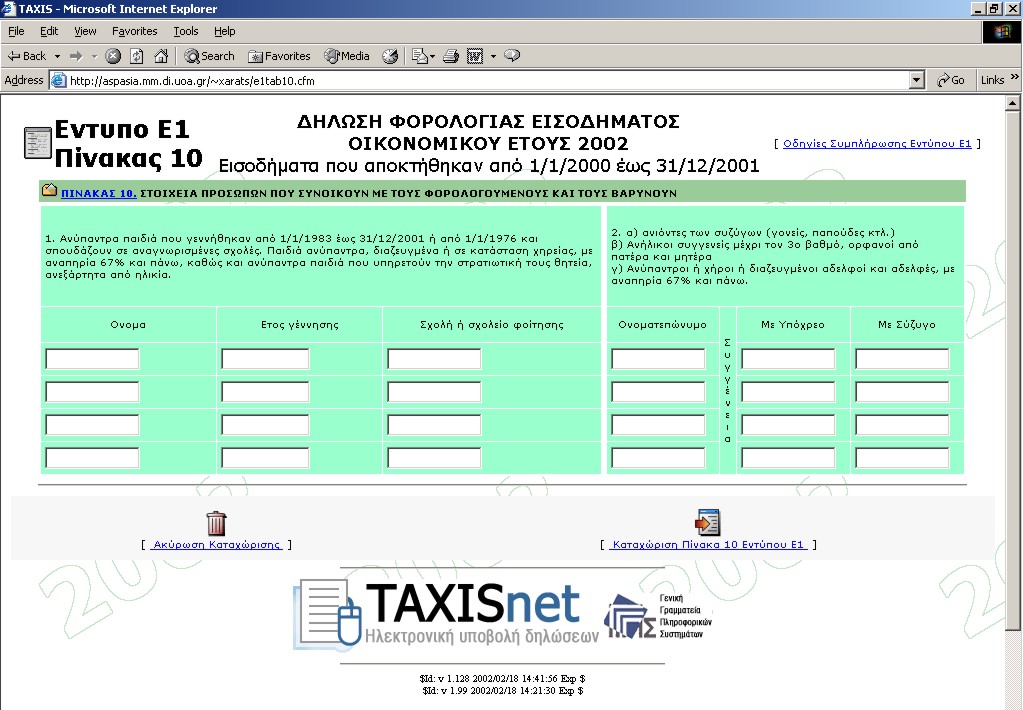Click the Γενική Γραμματεία Πληροφορικών Συστημάτων logo

point(658,615)
